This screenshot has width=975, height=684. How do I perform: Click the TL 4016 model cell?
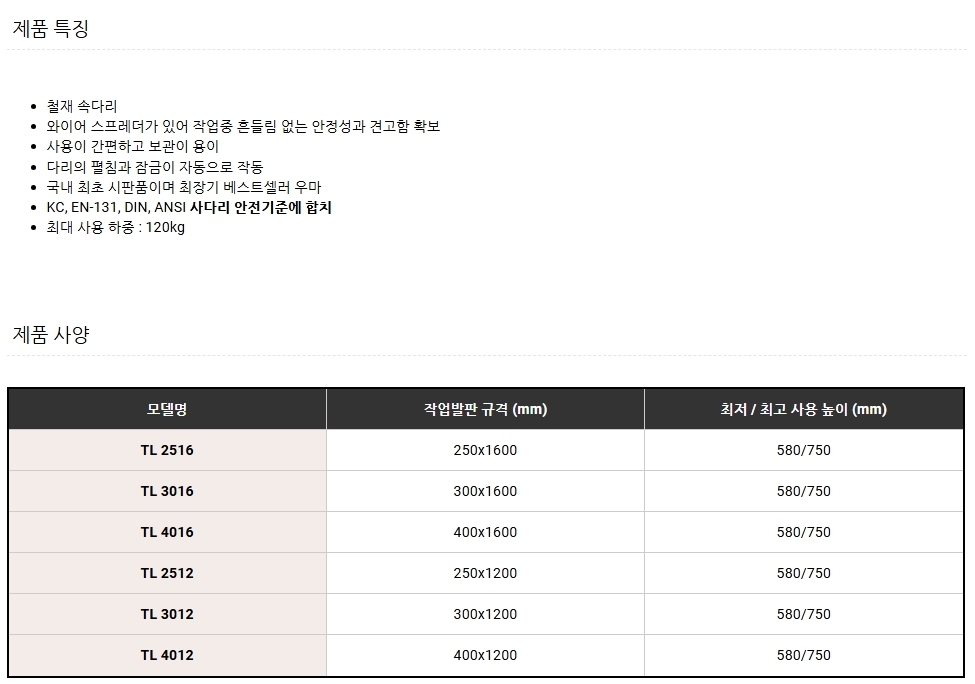[x=167, y=532]
